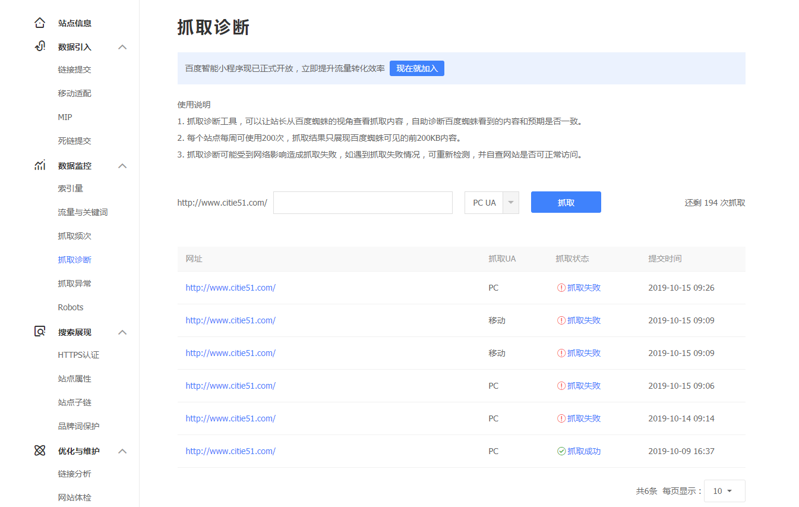Image resolution: width=799 pixels, height=507 pixels.
Task: Click the 抓取状态 column header
Action: click(572, 259)
